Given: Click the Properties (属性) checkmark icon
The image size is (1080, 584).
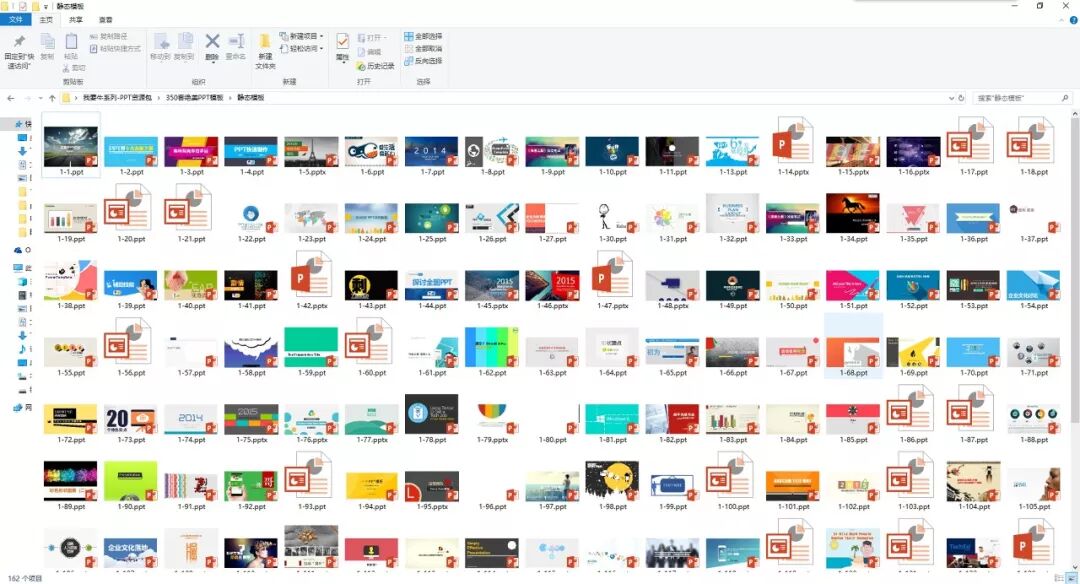Looking at the screenshot, I should pos(342,42).
